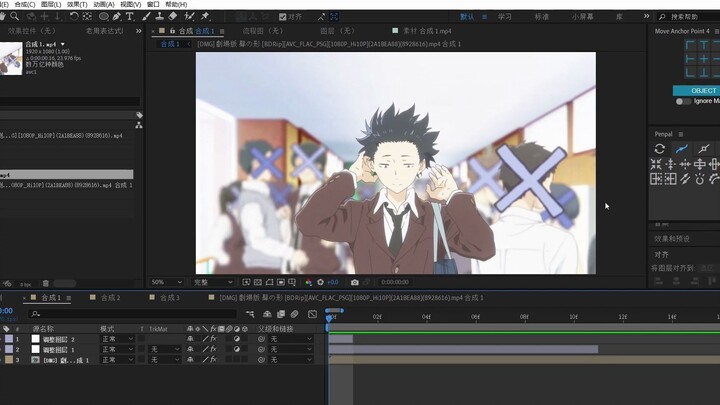Open TrkMat dropdown for layer 2

point(165,349)
